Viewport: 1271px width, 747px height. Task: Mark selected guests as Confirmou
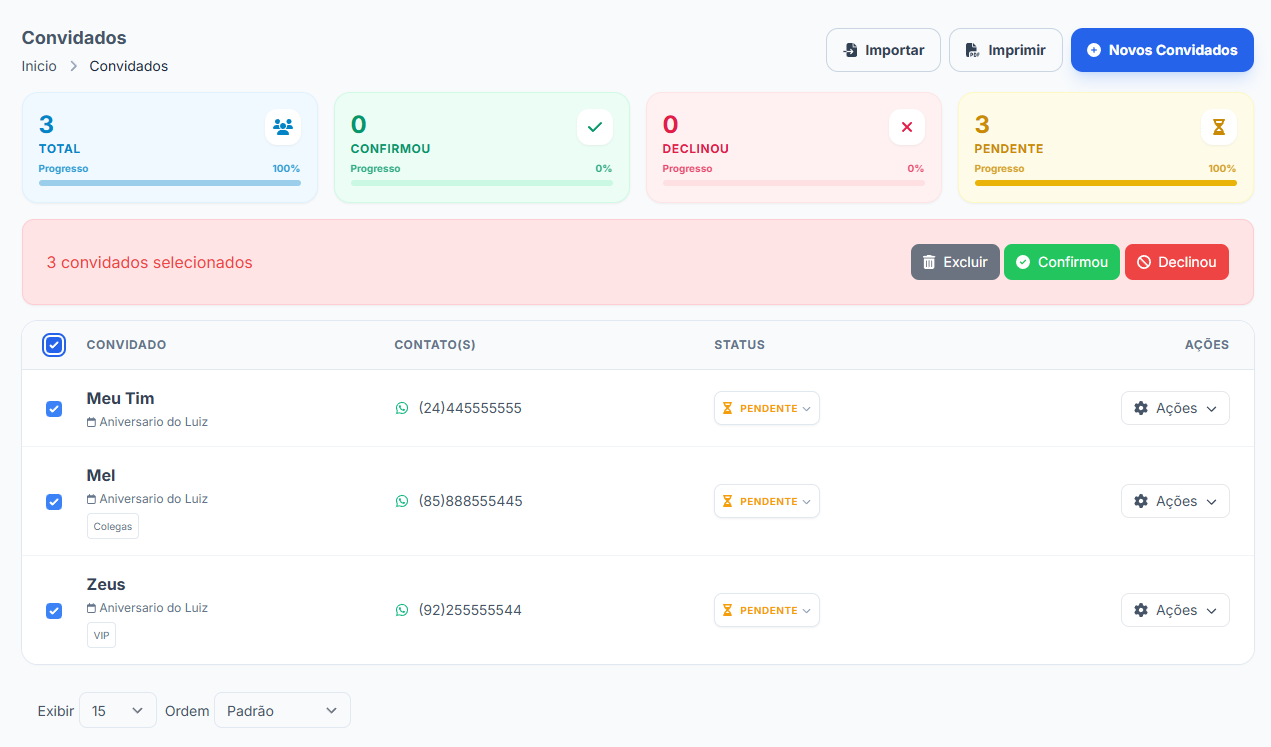click(x=1061, y=262)
